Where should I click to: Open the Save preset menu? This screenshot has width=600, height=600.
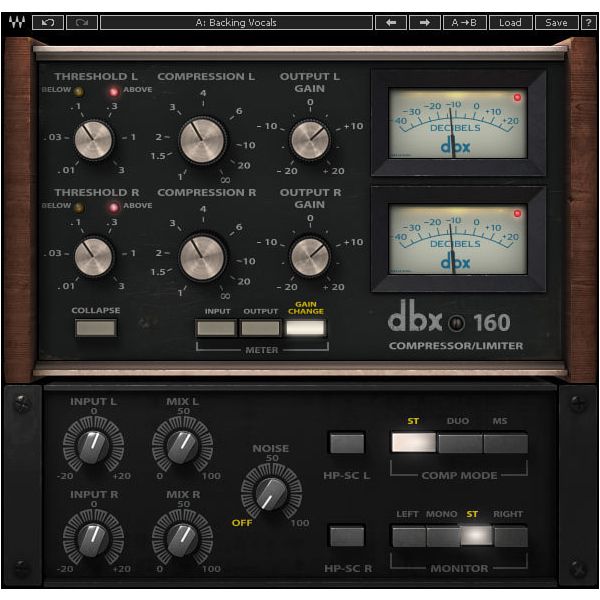pyautogui.click(x=556, y=22)
